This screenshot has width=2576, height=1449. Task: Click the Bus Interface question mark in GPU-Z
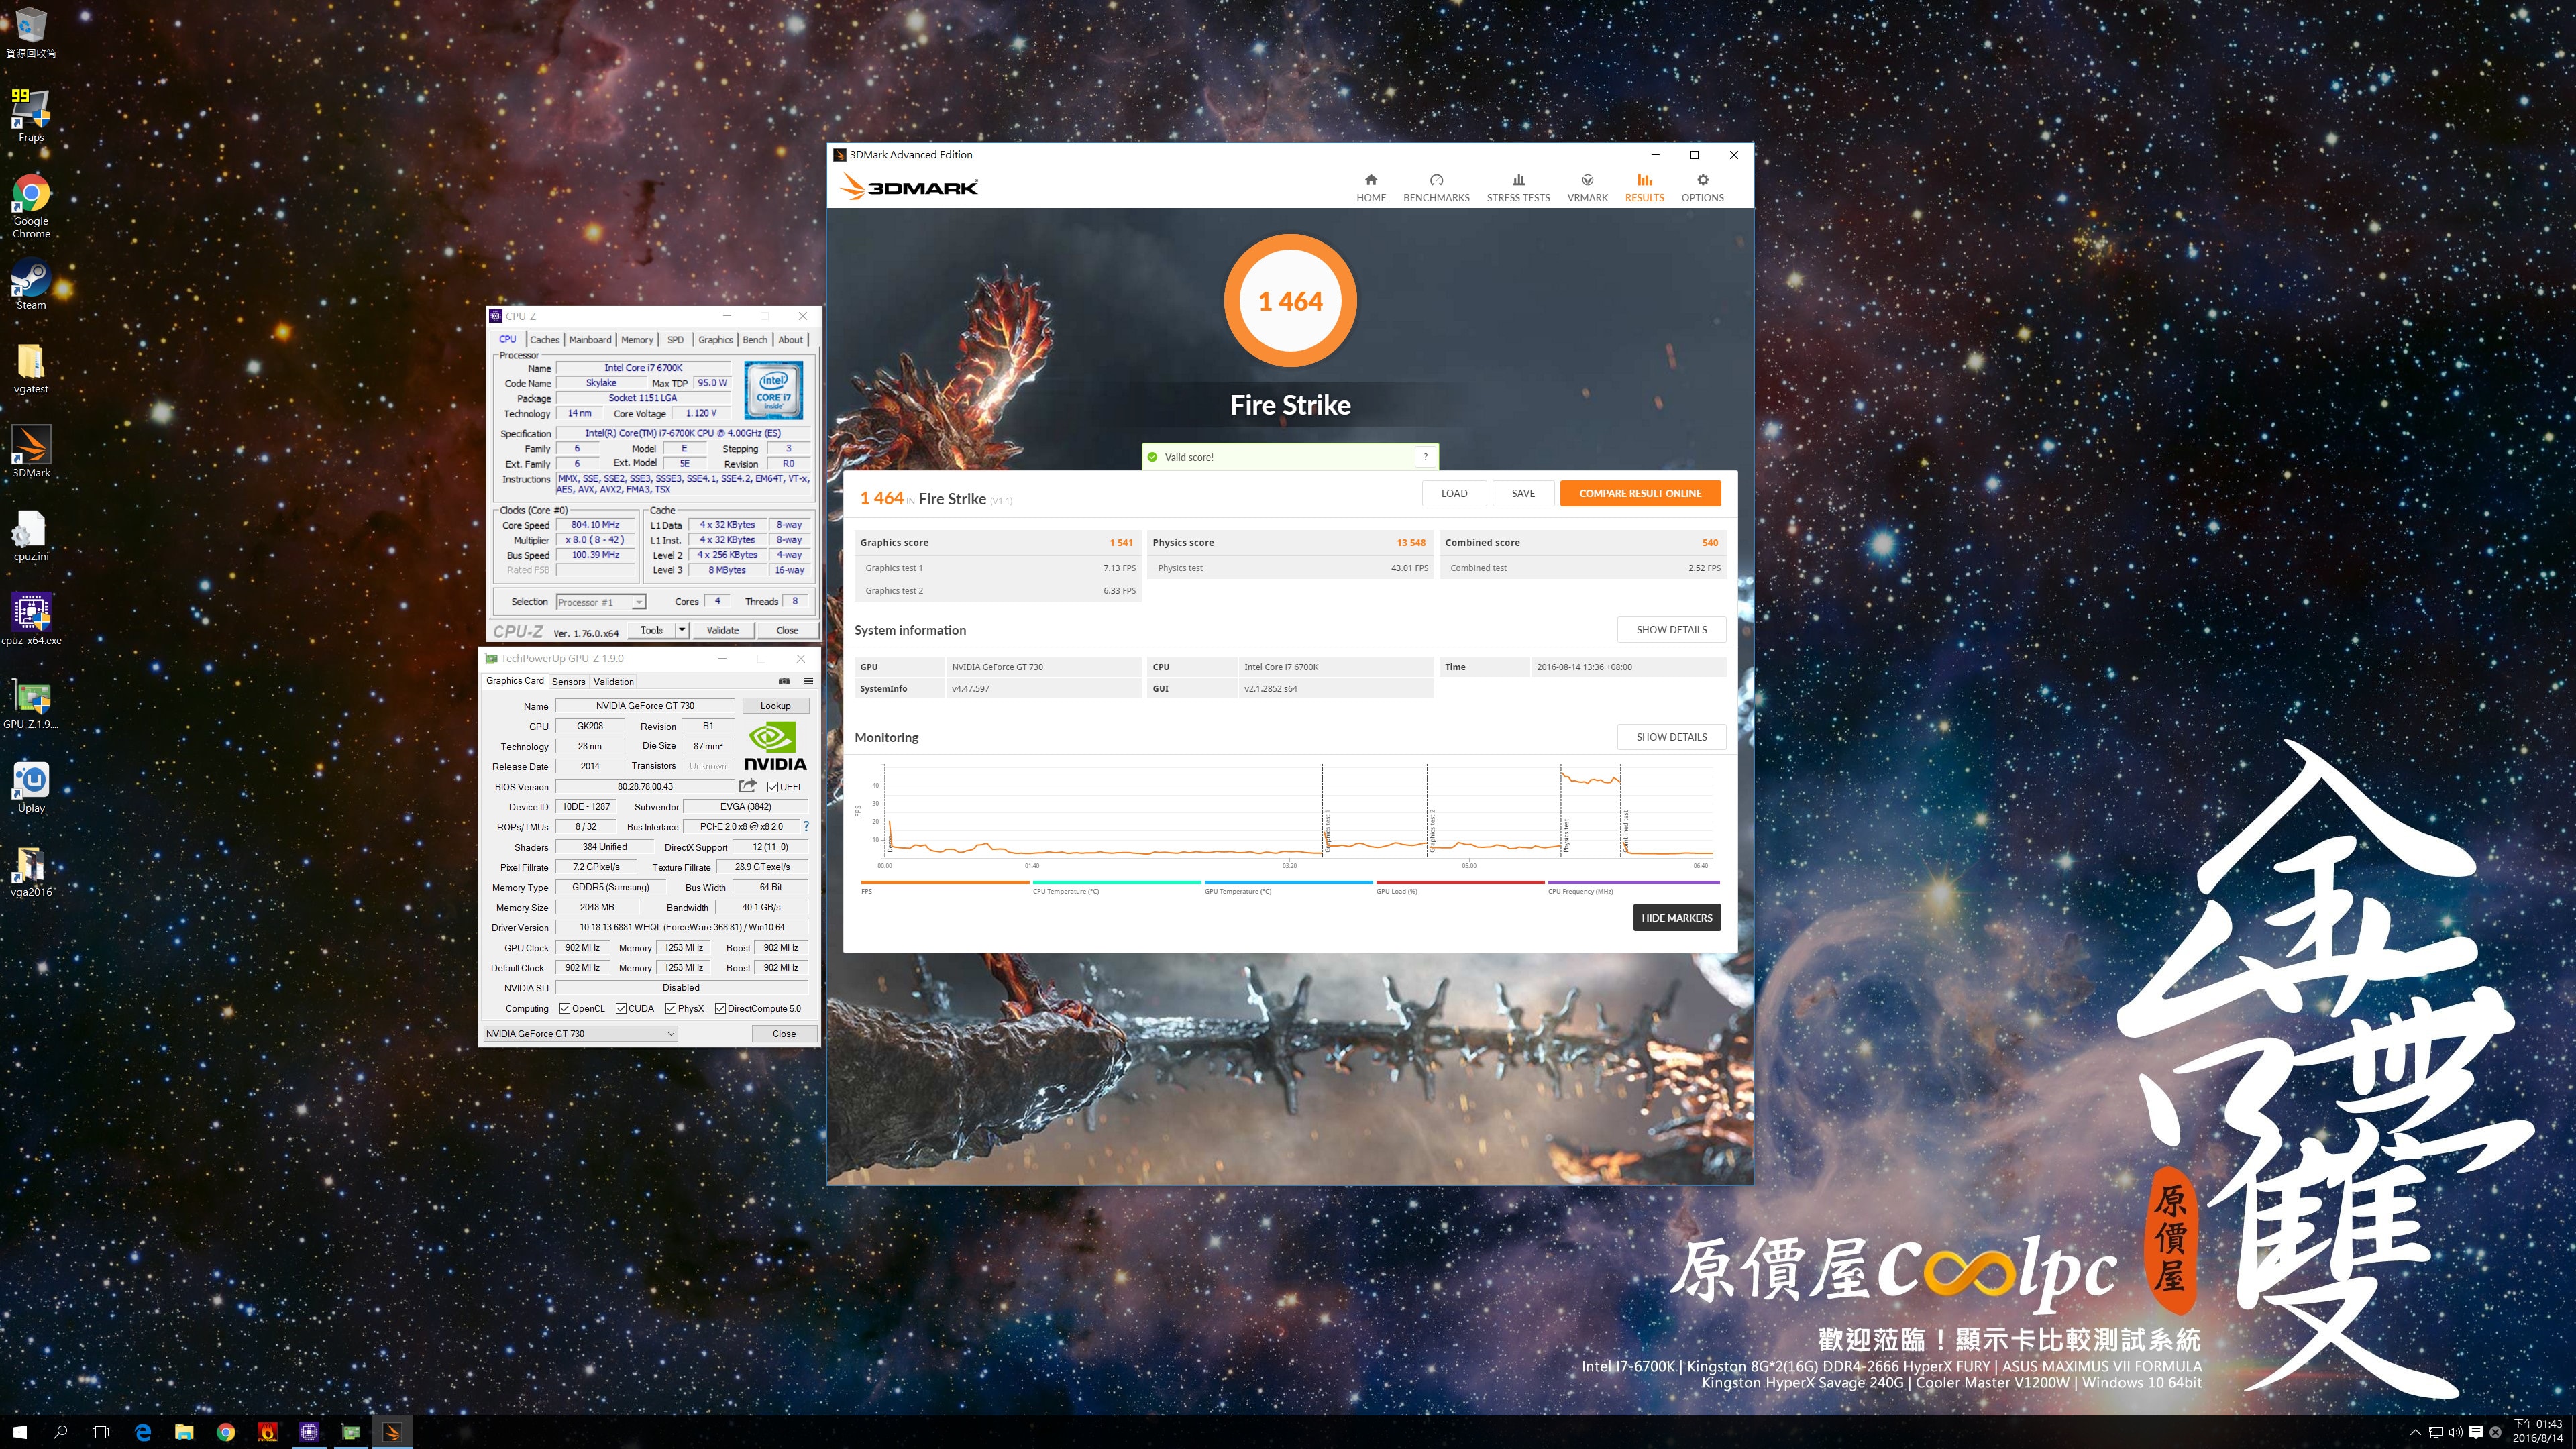[x=806, y=827]
